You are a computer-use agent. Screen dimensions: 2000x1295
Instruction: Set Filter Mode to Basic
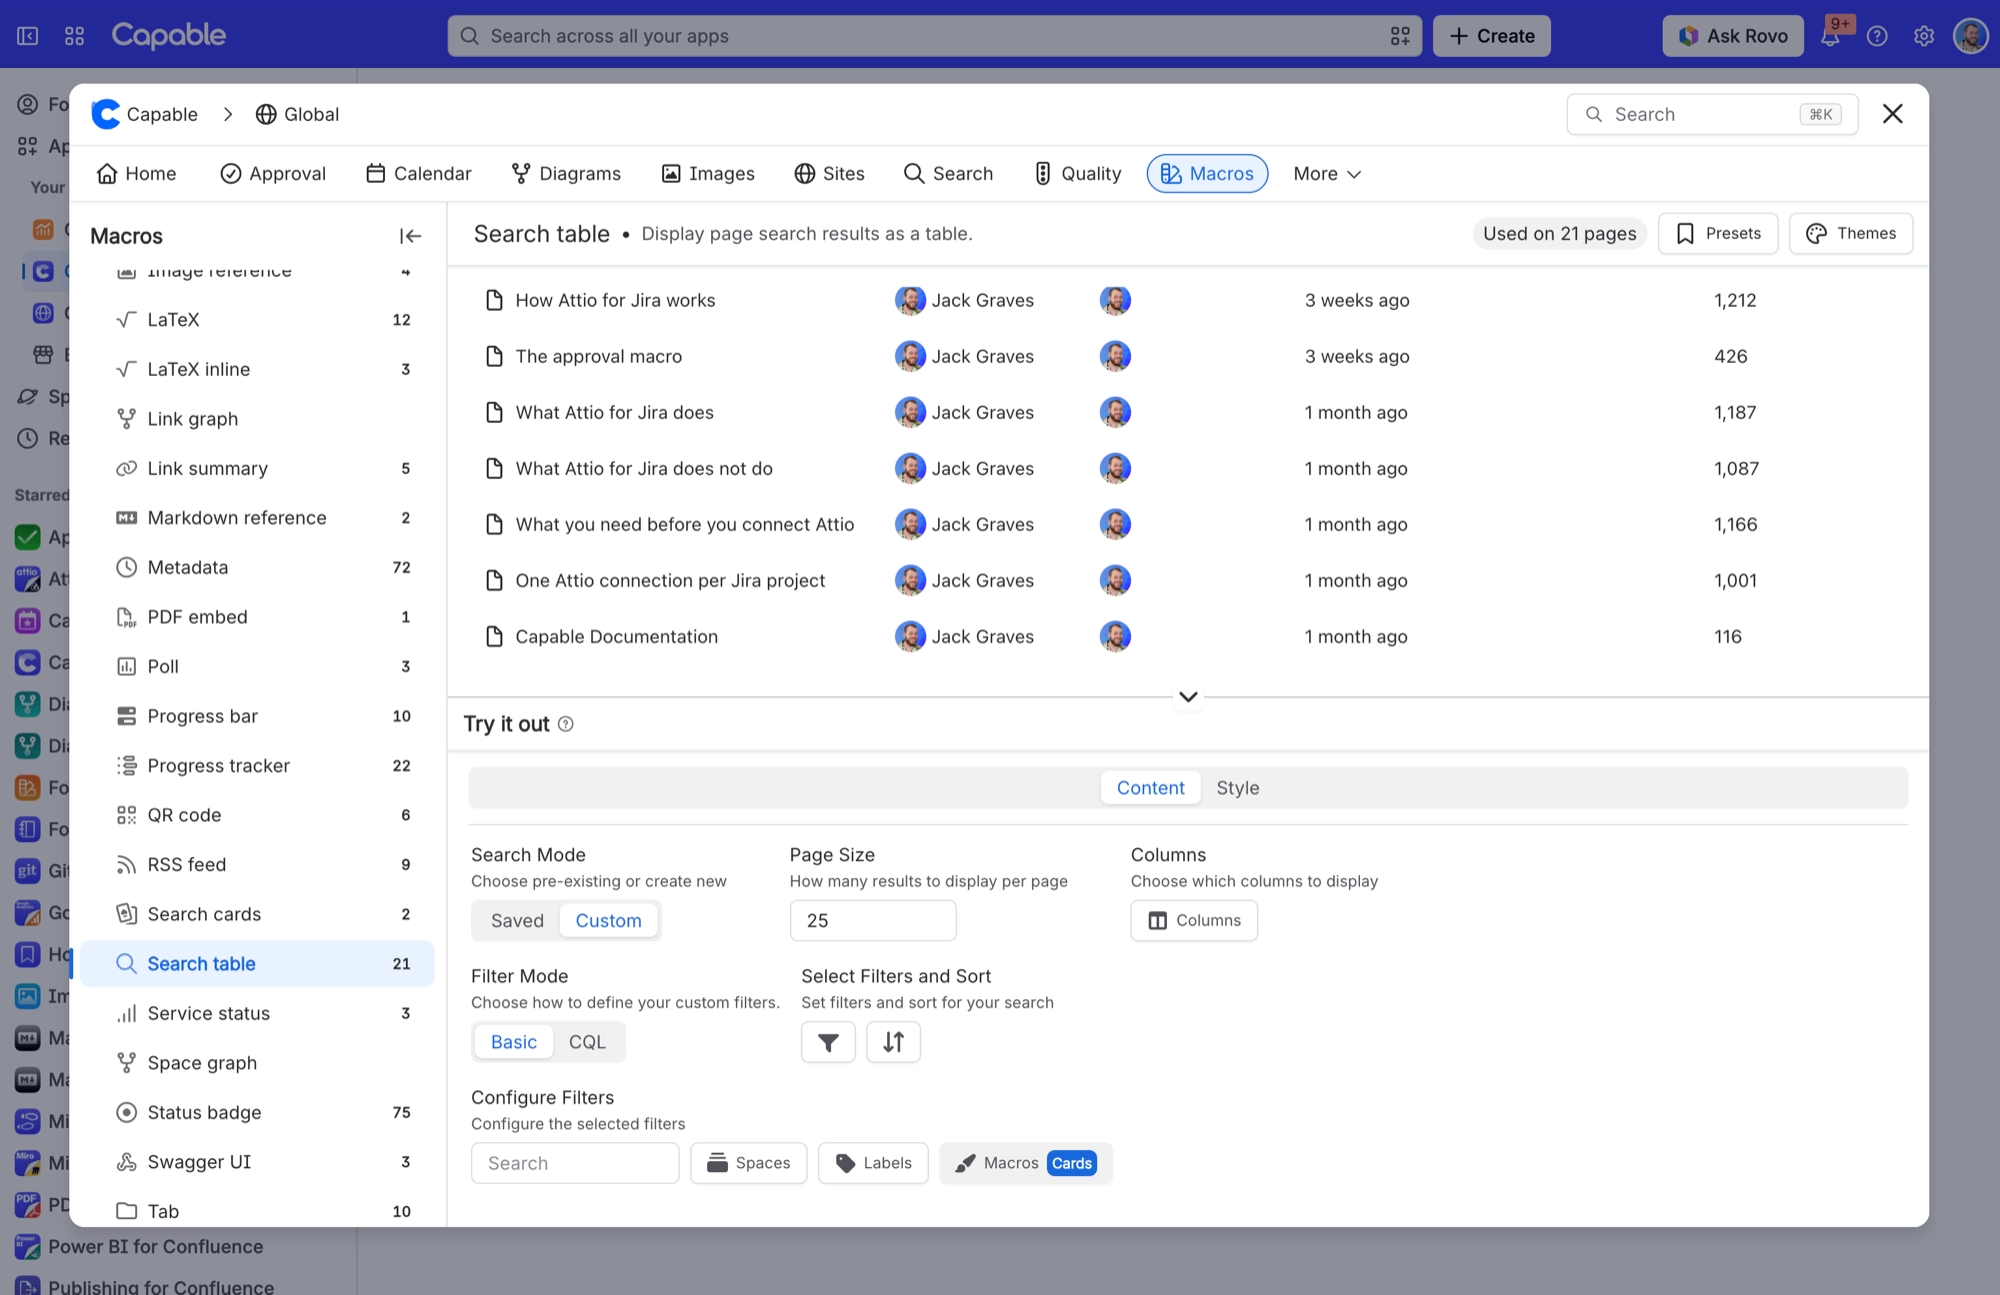pyautogui.click(x=514, y=1042)
